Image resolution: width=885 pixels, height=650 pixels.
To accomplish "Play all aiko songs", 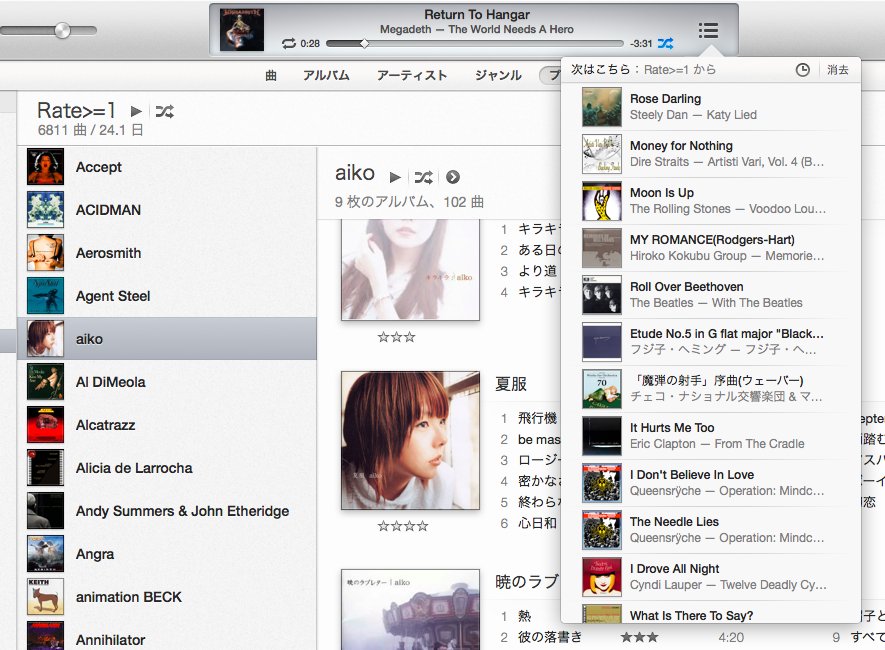I will pyautogui.click(x=395, y=177).
